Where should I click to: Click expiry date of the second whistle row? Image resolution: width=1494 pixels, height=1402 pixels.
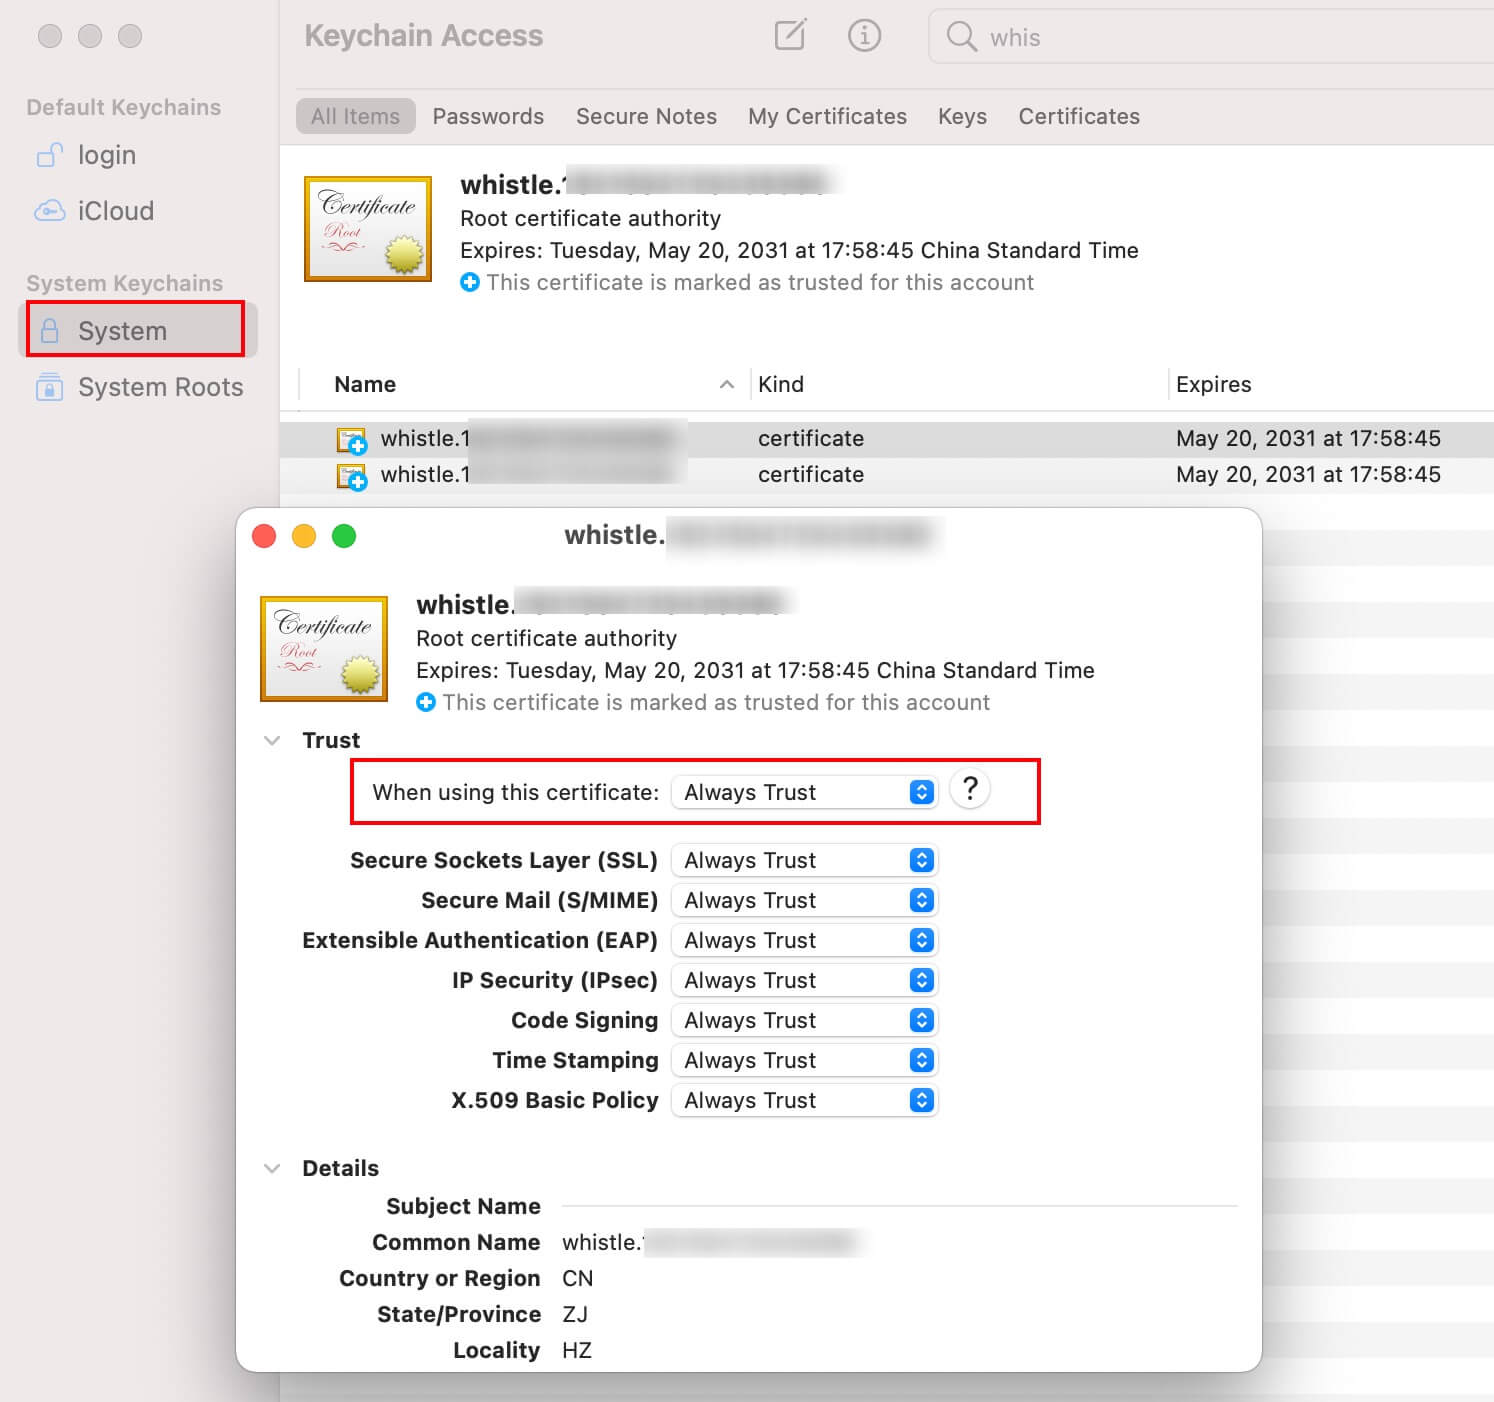1308,475
